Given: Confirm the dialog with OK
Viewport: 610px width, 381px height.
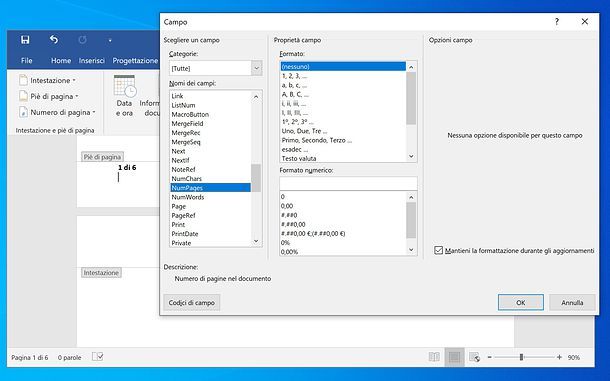Looking at the screenshot, I should [521, 302].
